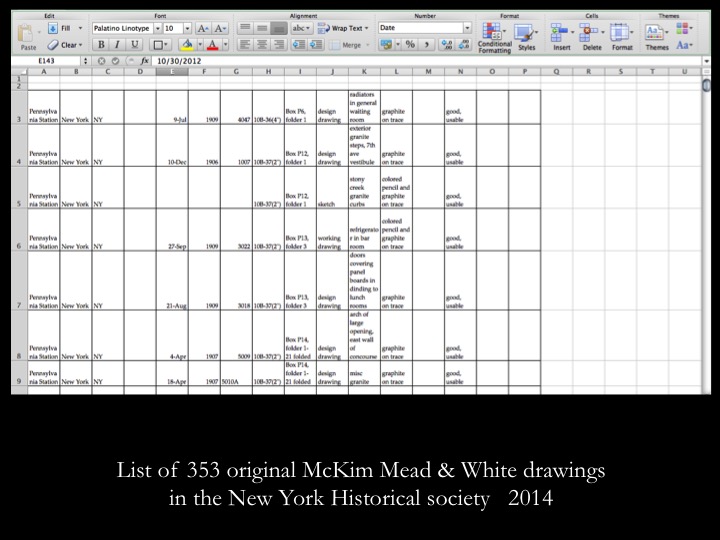Click the decrease decimal places icon
The image size is (720, 540).
[x=464, y=45]
